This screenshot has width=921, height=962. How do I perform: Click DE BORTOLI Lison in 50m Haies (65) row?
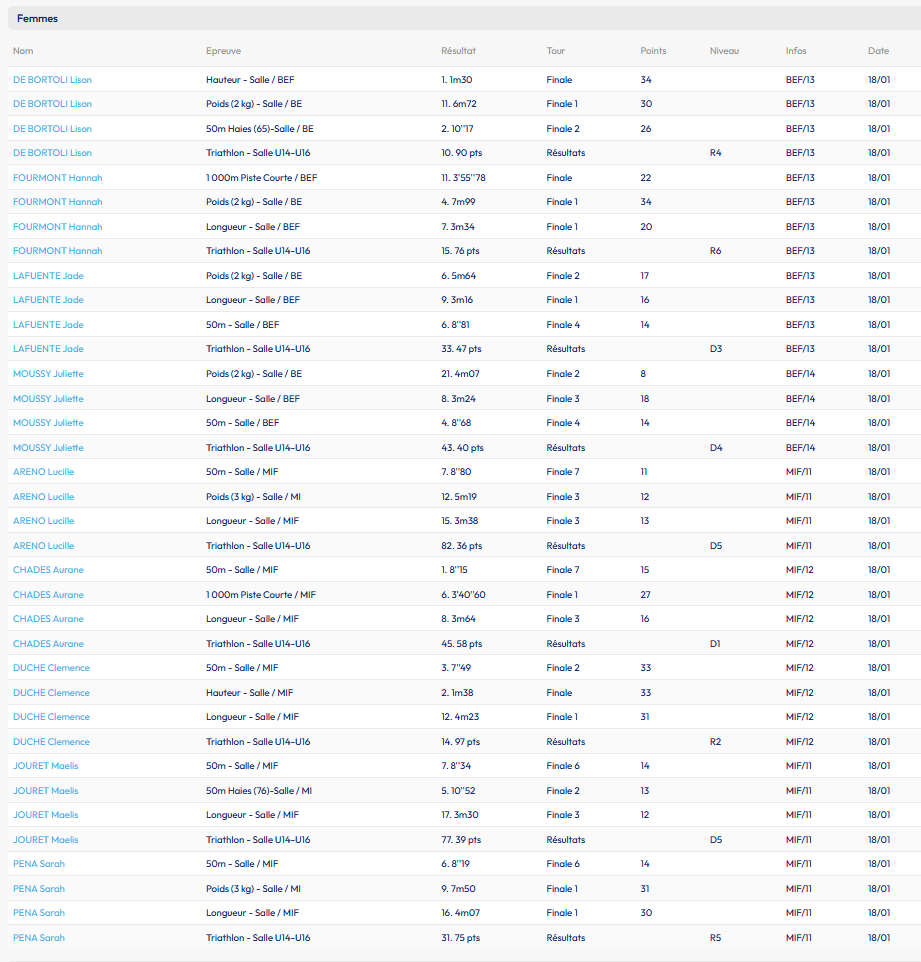pos(52,129)
